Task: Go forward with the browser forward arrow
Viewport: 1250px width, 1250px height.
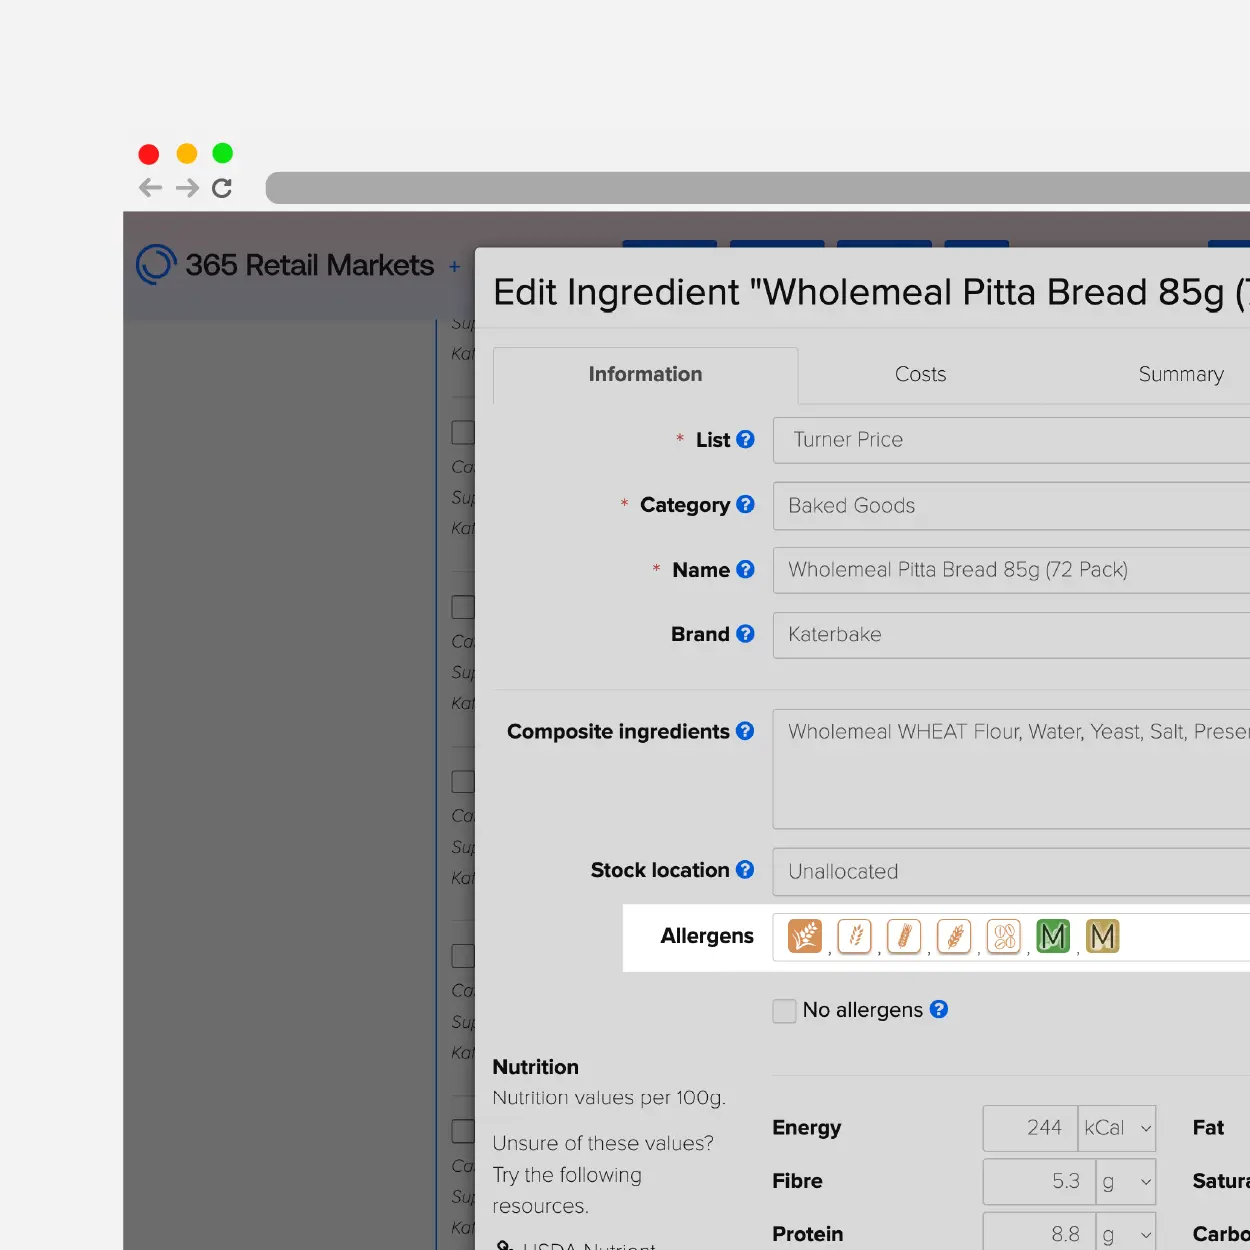Action: [187, 188]
